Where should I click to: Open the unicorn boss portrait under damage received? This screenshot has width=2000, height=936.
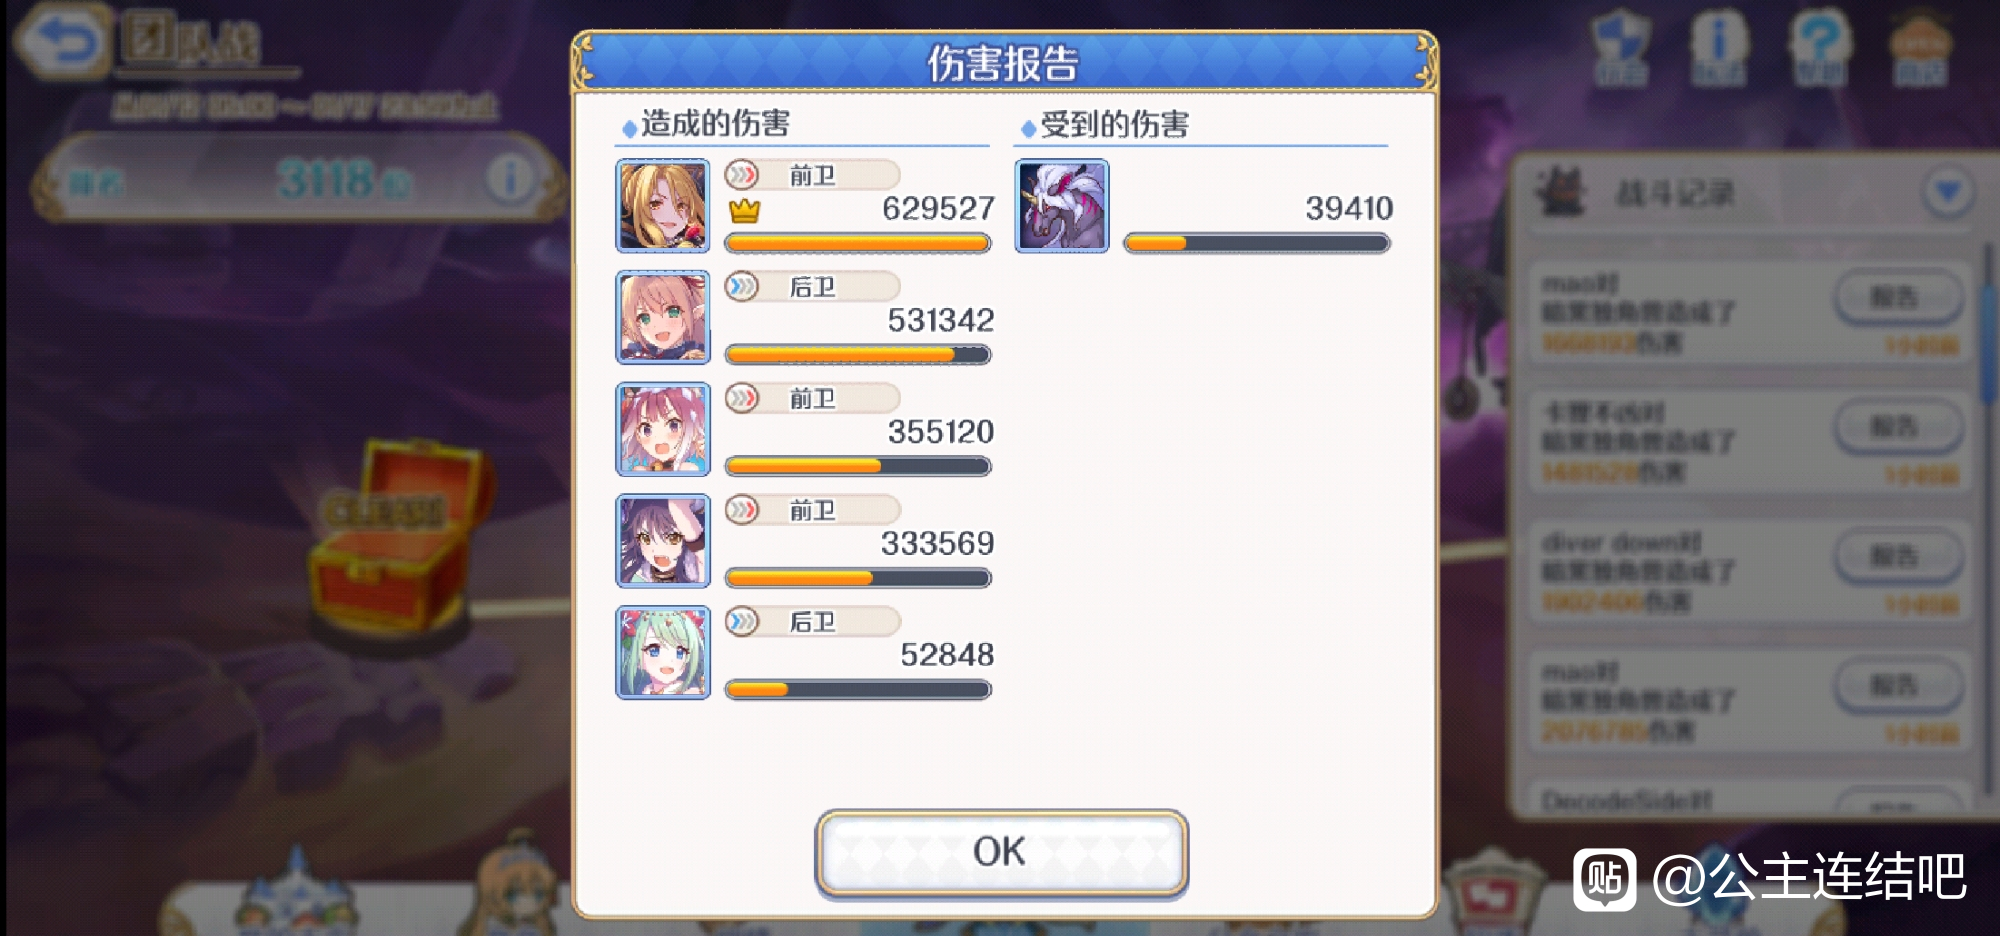1062,206
